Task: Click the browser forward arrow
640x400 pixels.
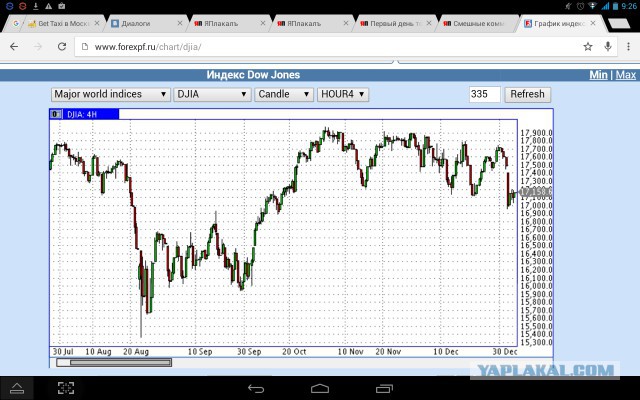Action: coord(38,47)
